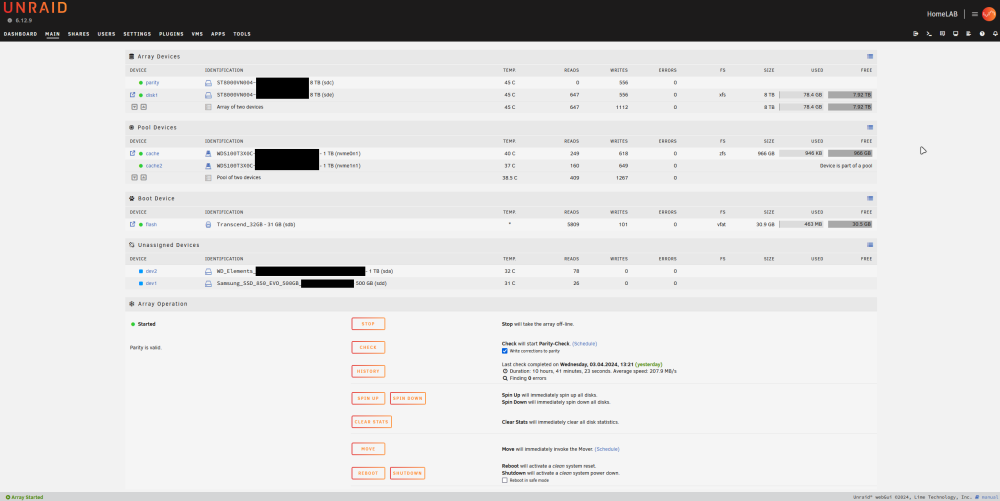Start parity check with Check button
1000x501 pixels.
[x=368, y=347]
